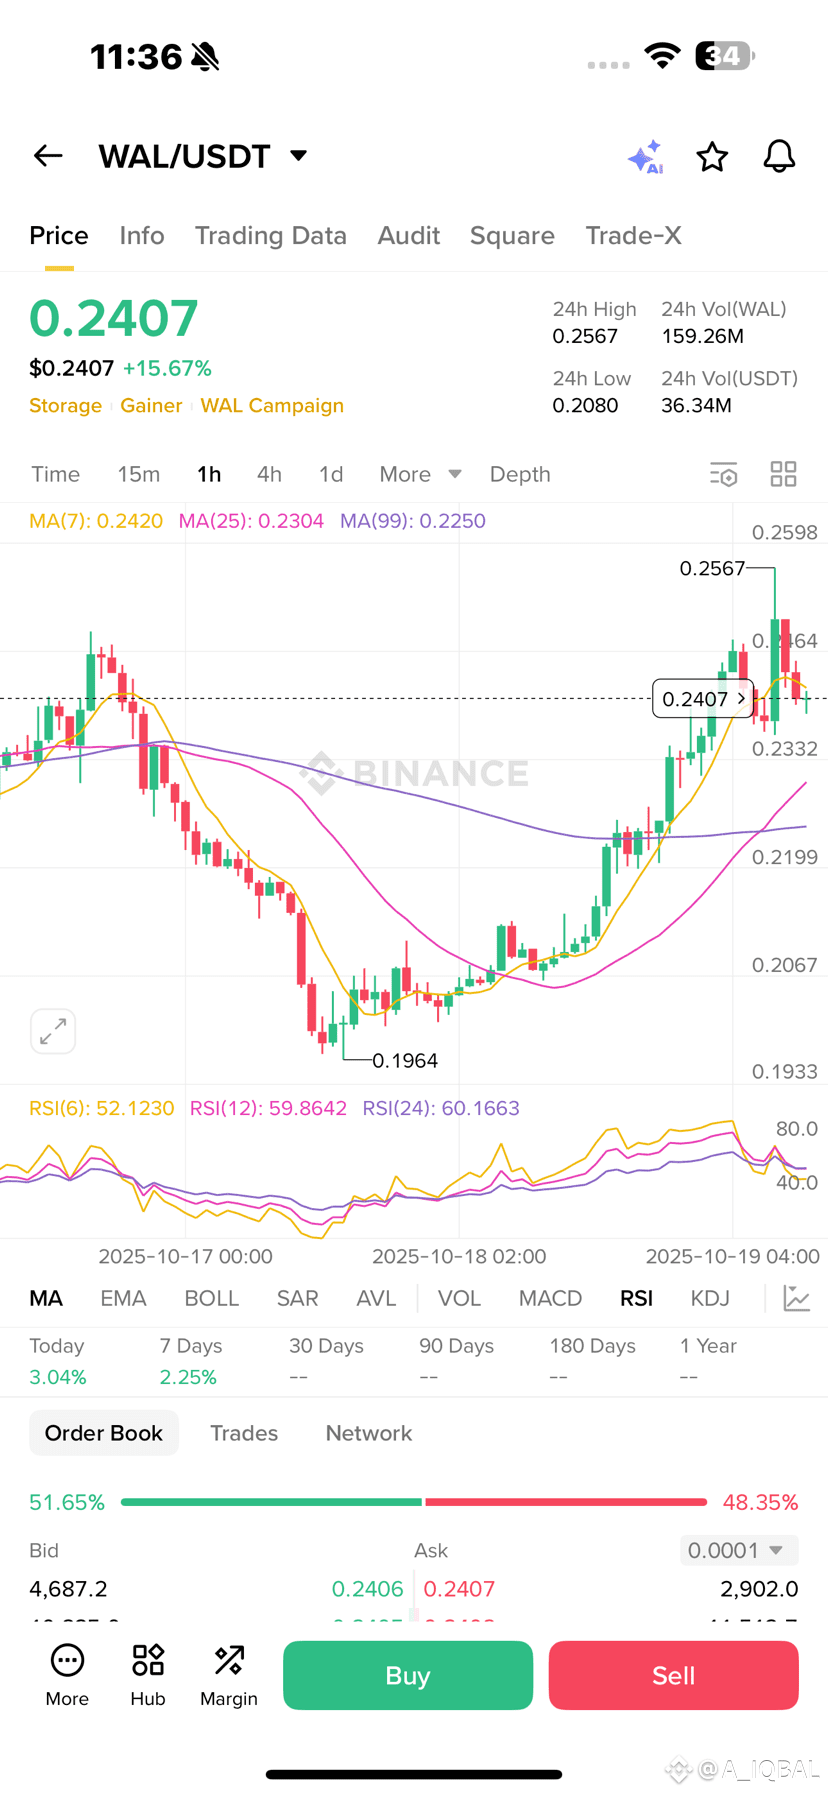Select the 15m chart interval
828x1795 pixels.
point(139,474)
